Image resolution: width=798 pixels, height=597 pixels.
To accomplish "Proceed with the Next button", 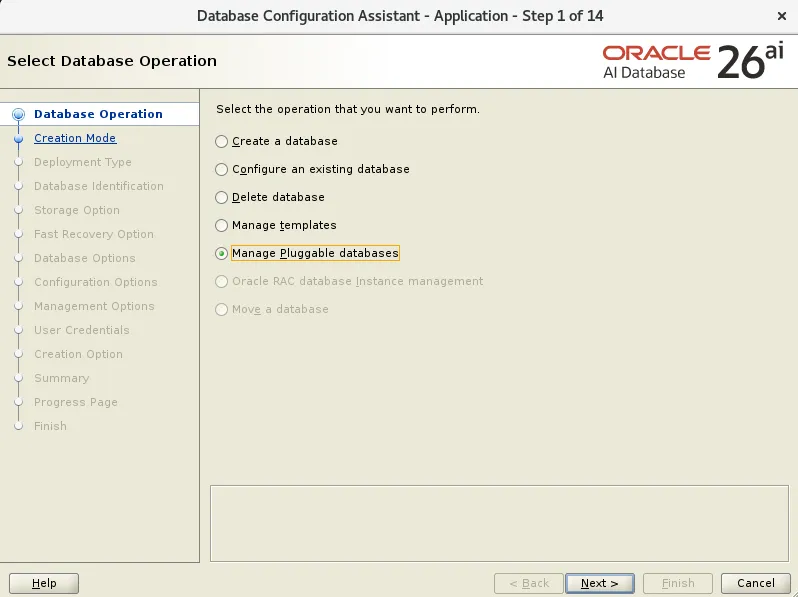I will tap(600, 583).
